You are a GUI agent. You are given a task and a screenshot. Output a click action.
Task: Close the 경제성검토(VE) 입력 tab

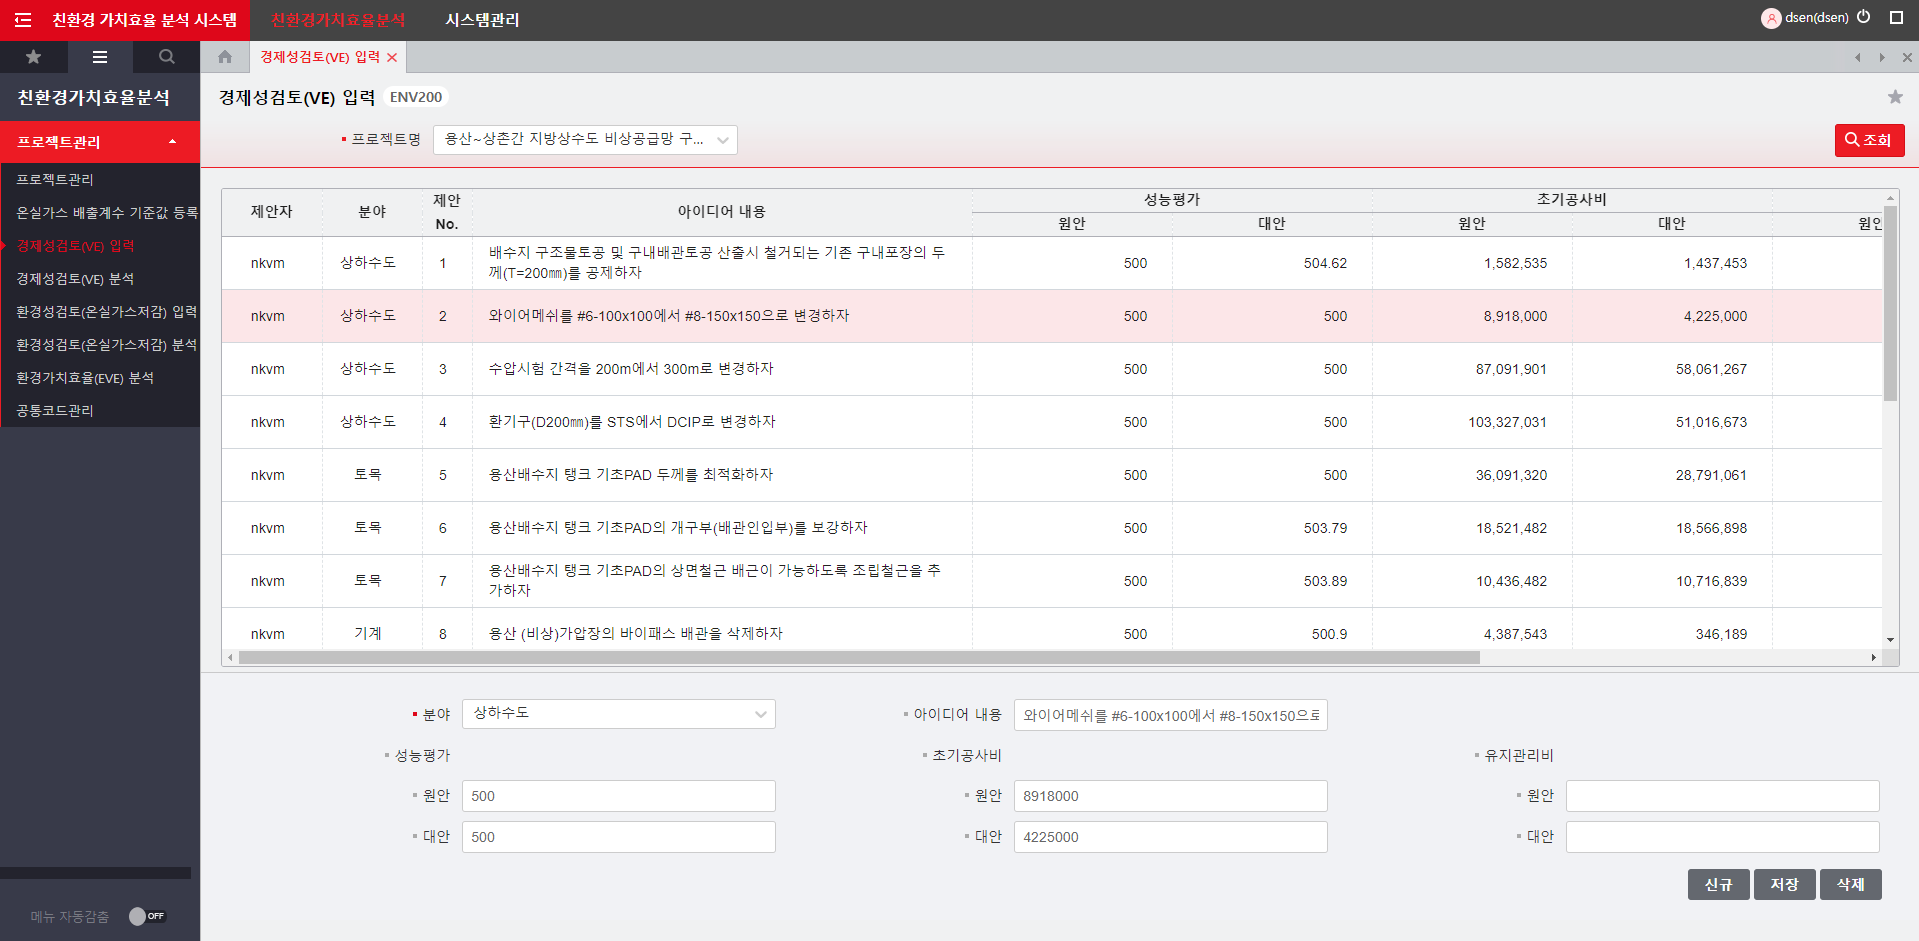tap(392, 58)
